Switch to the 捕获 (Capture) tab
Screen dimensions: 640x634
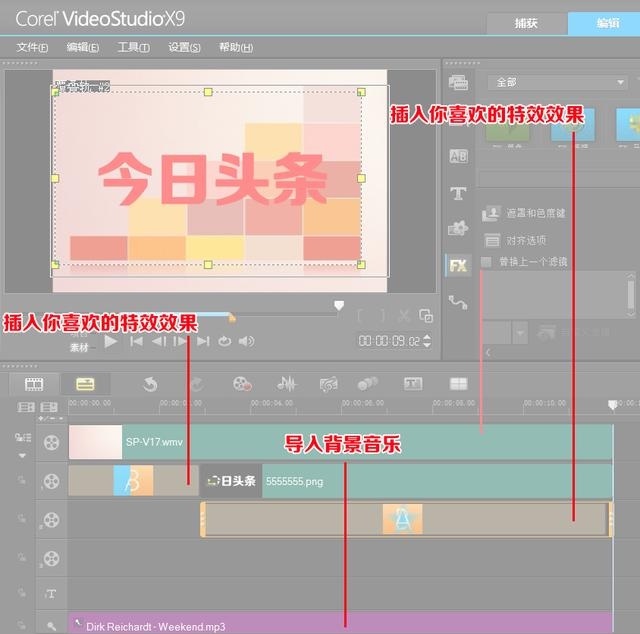click(527, 23)
